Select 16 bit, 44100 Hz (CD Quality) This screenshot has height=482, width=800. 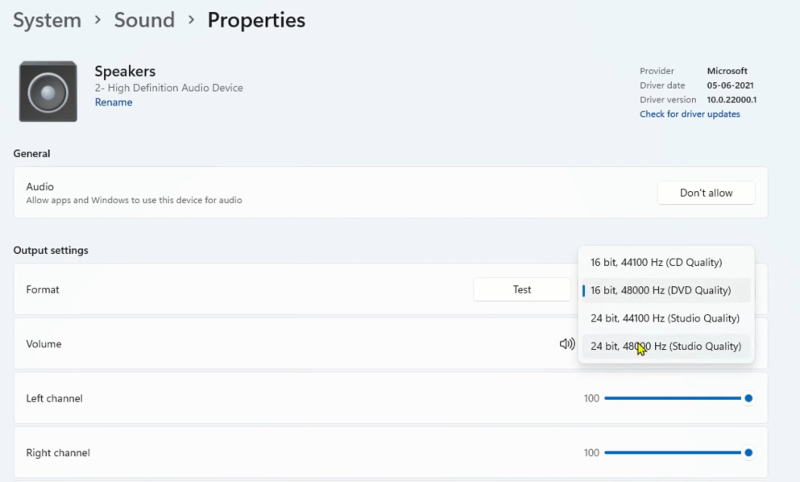pos(666,262)
